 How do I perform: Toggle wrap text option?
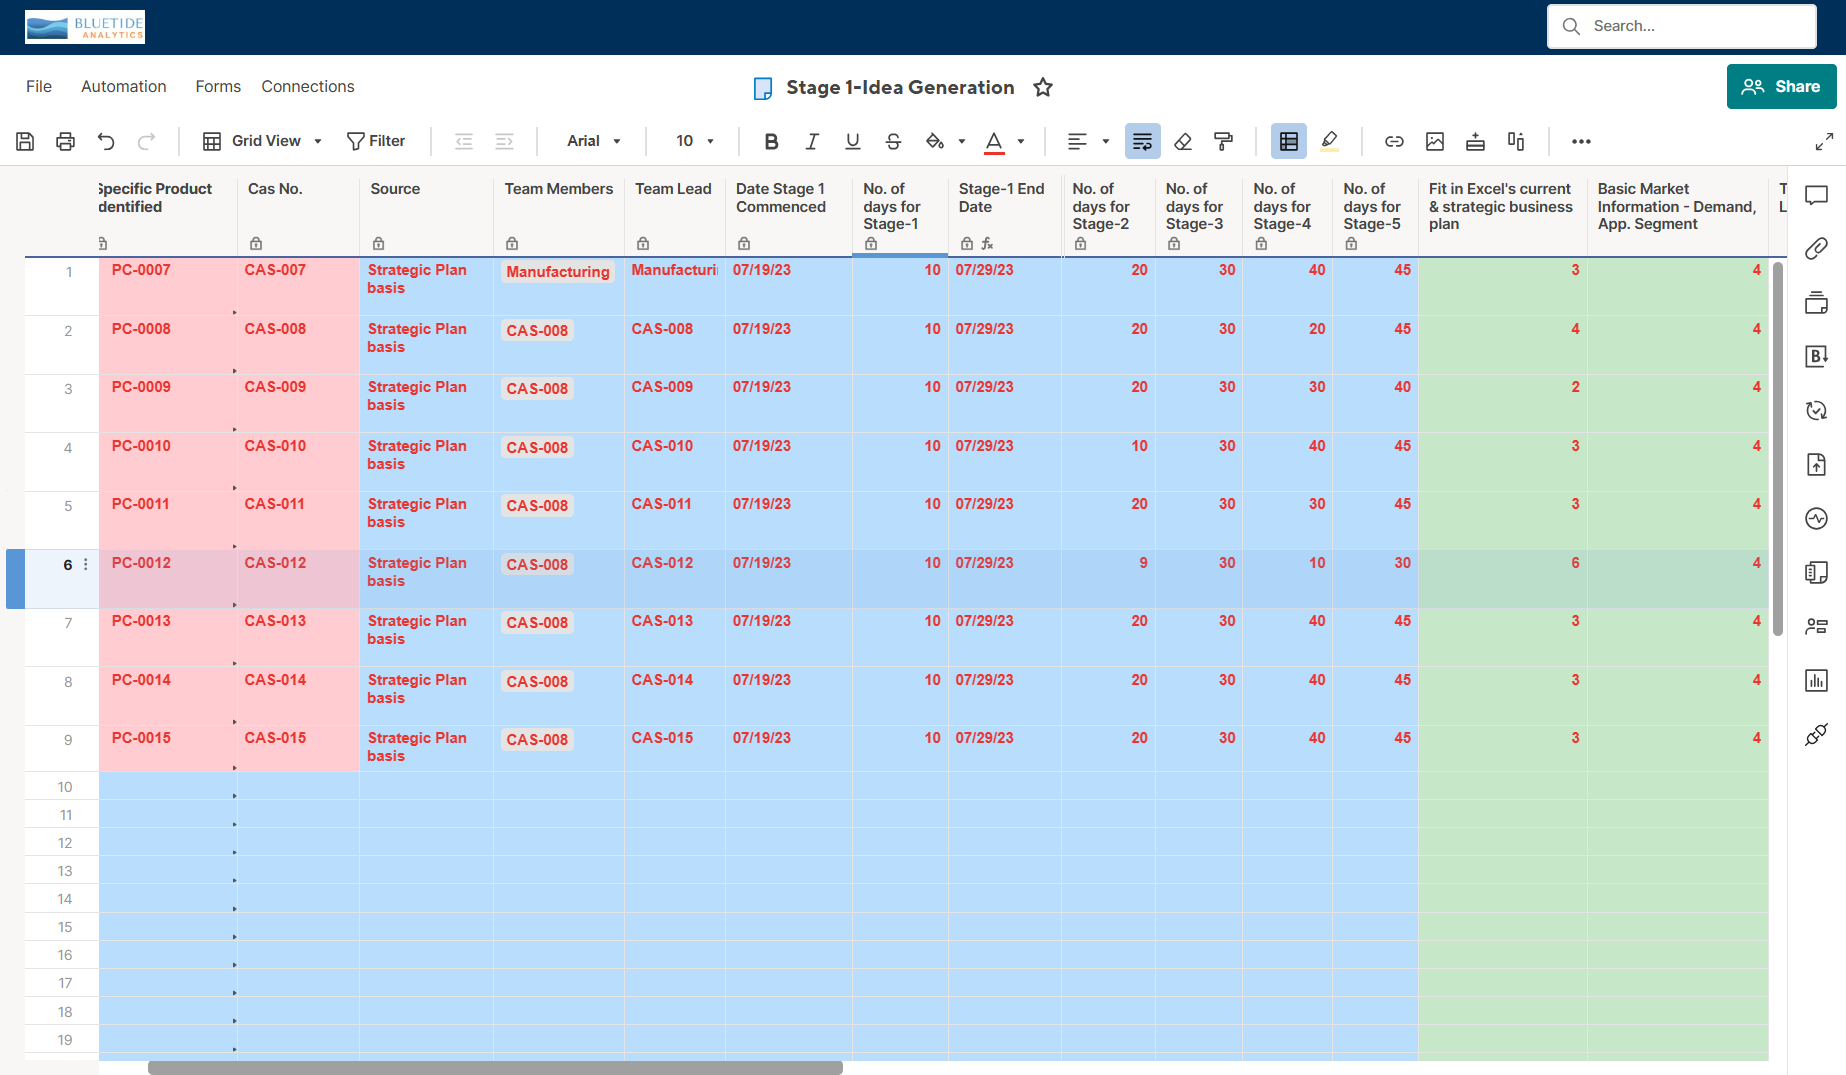[1142, 141]
